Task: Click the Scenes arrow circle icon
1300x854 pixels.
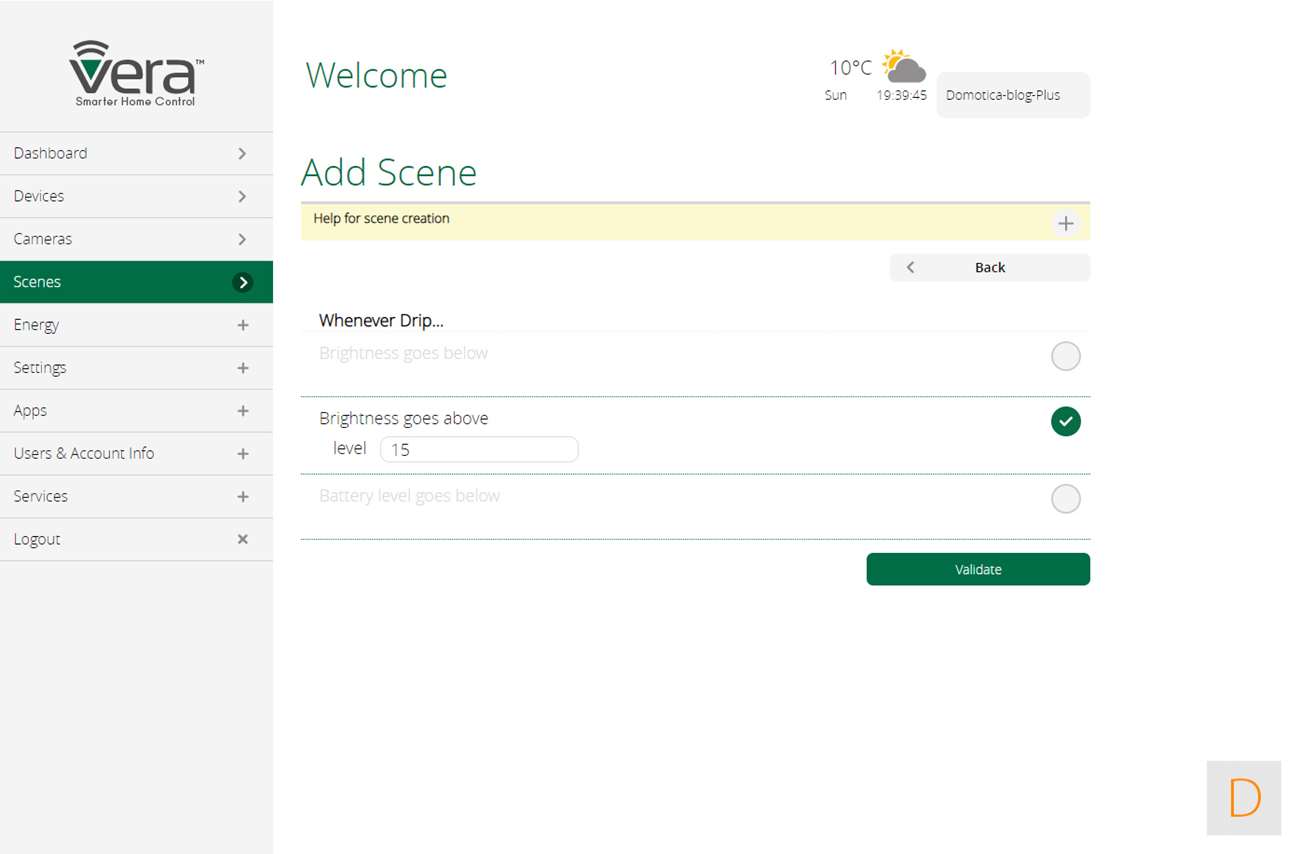Action: [242, 282]
